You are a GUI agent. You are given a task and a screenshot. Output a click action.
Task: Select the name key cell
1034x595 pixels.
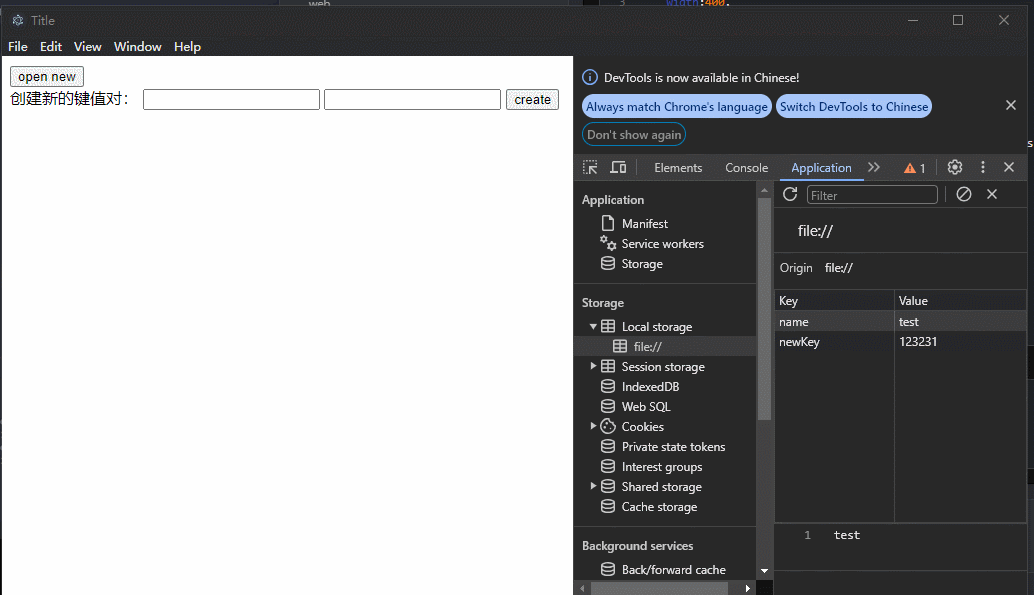coord(834,322)
